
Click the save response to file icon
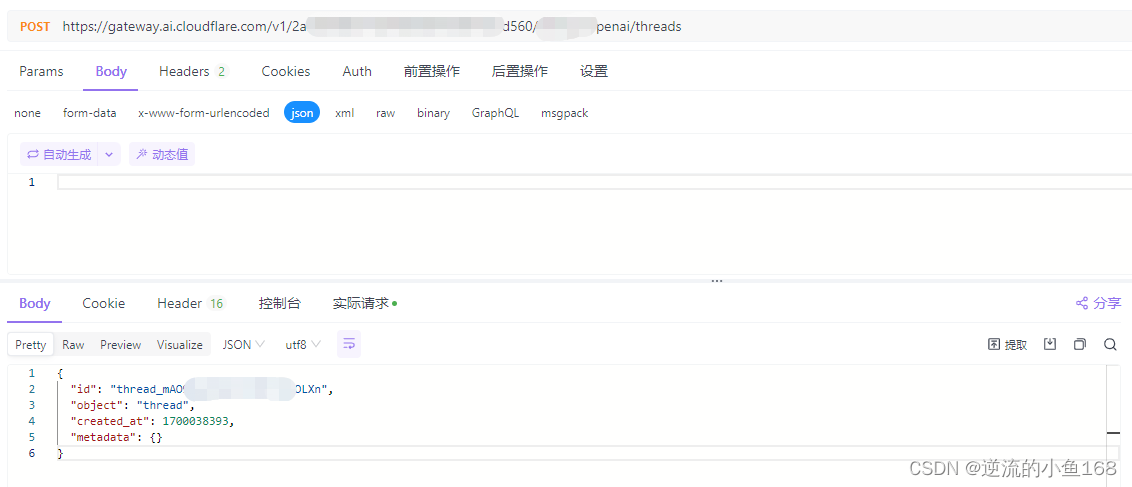coord(1050,344)
